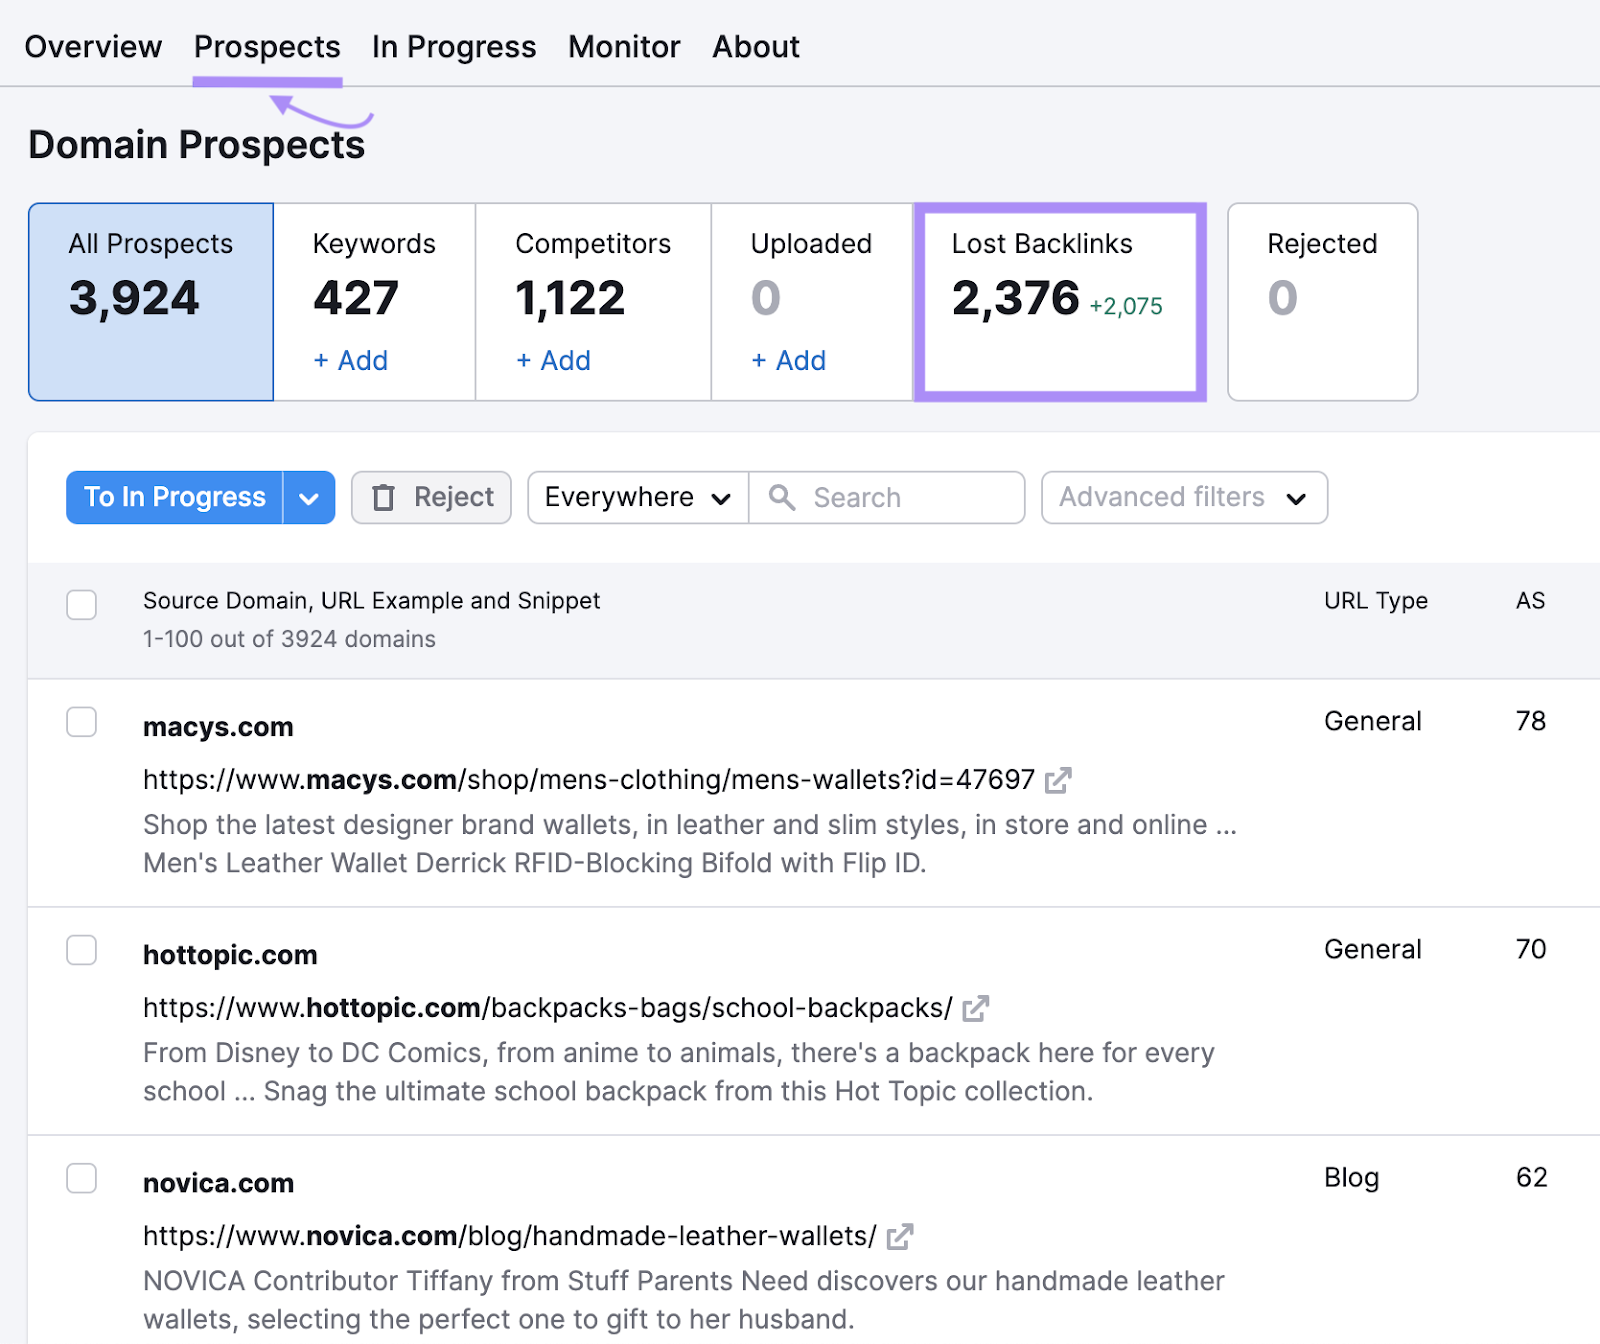The height and width of the screenshot is (1344, 1600).
Task: Select the Lost Backlinks prospects card
Action: [x=1059, y=300]
